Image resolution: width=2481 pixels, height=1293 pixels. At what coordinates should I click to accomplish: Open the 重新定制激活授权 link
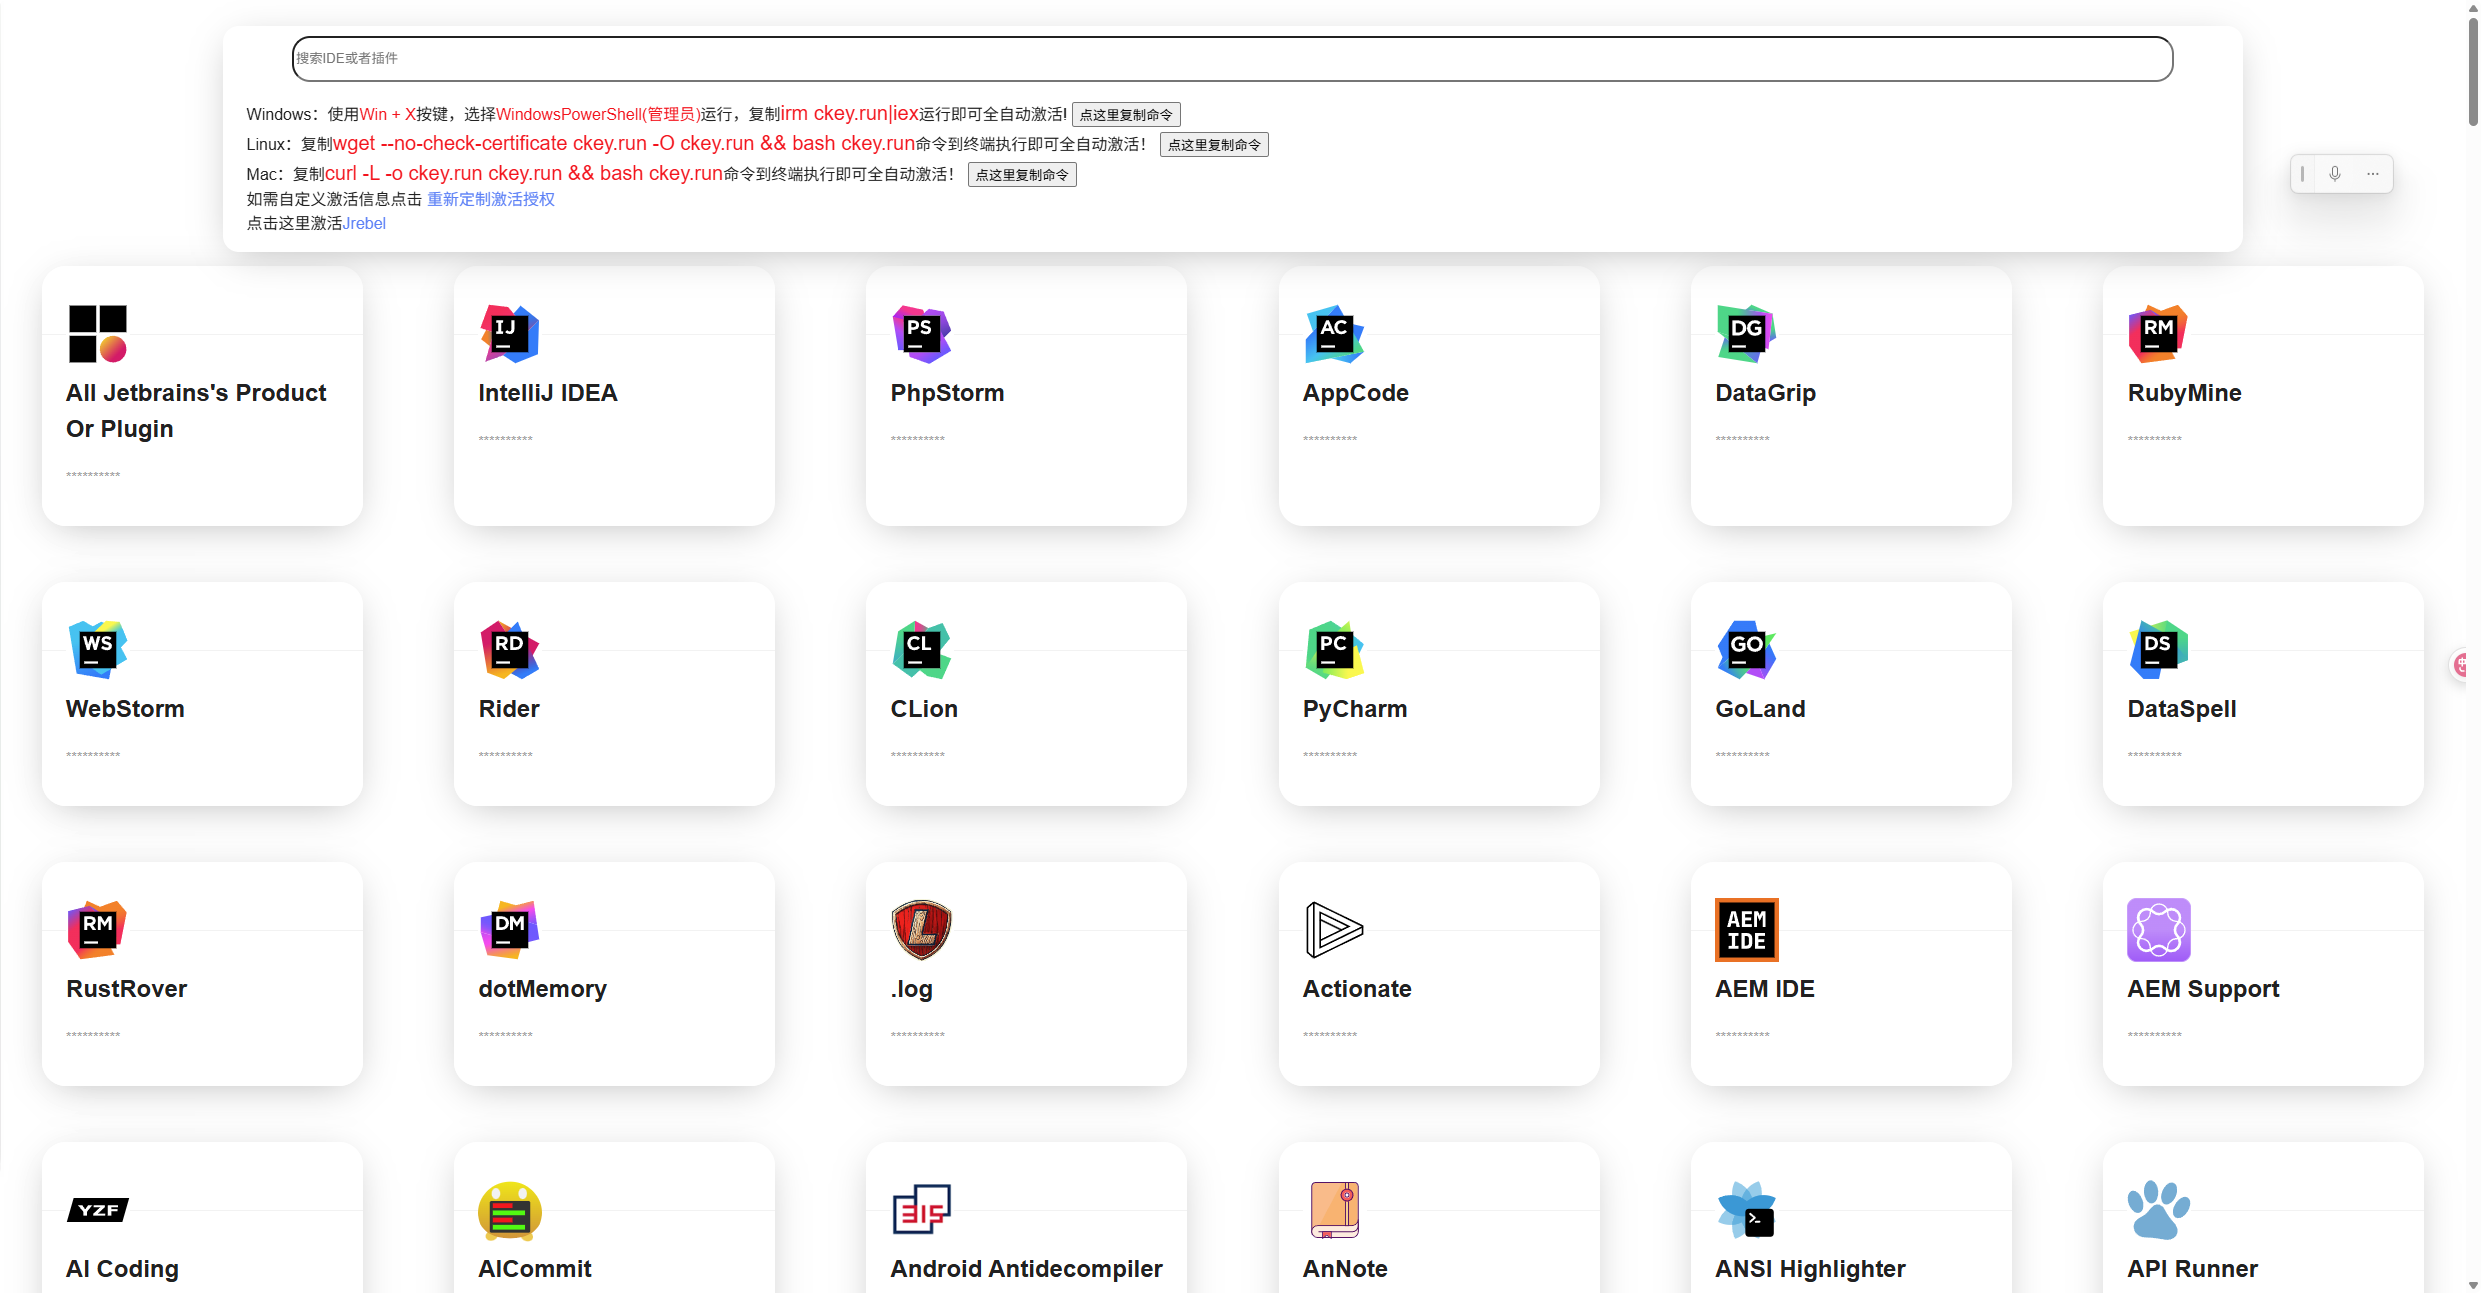coord(491,199)
